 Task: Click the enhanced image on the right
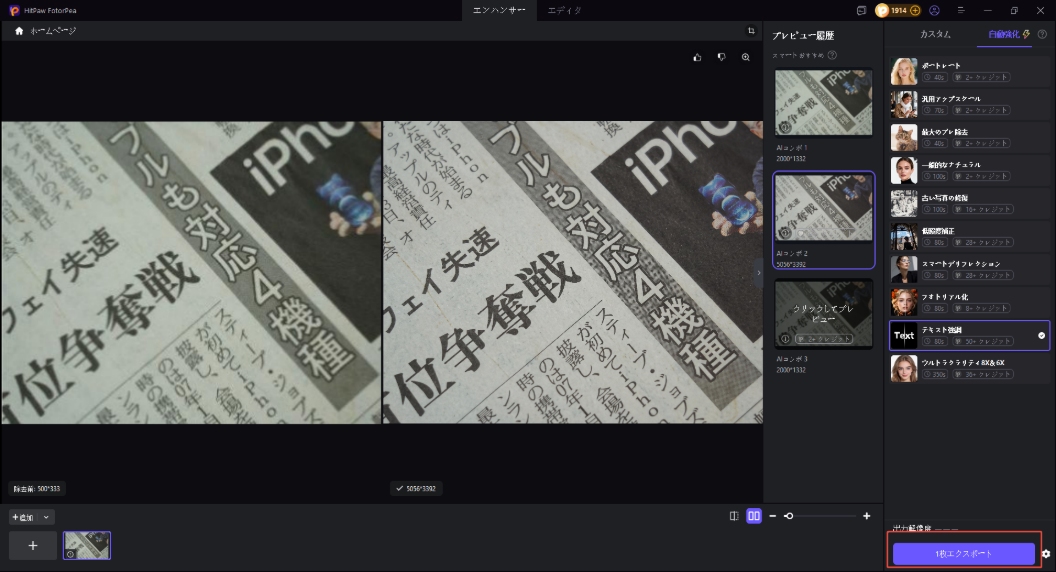coord(572,272)
